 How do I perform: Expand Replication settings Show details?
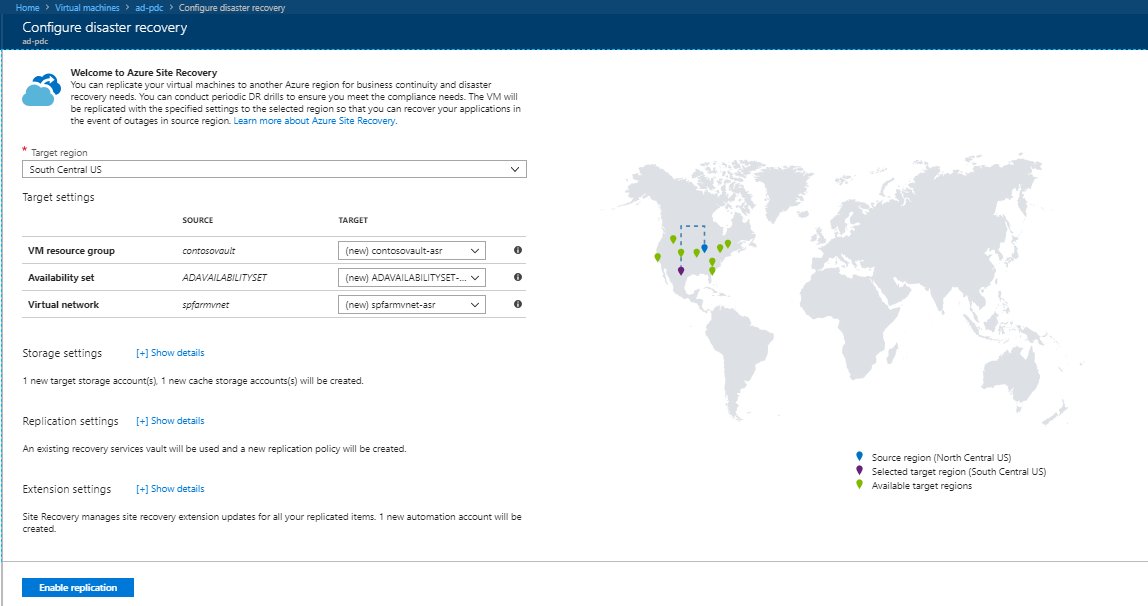[170, 421]
